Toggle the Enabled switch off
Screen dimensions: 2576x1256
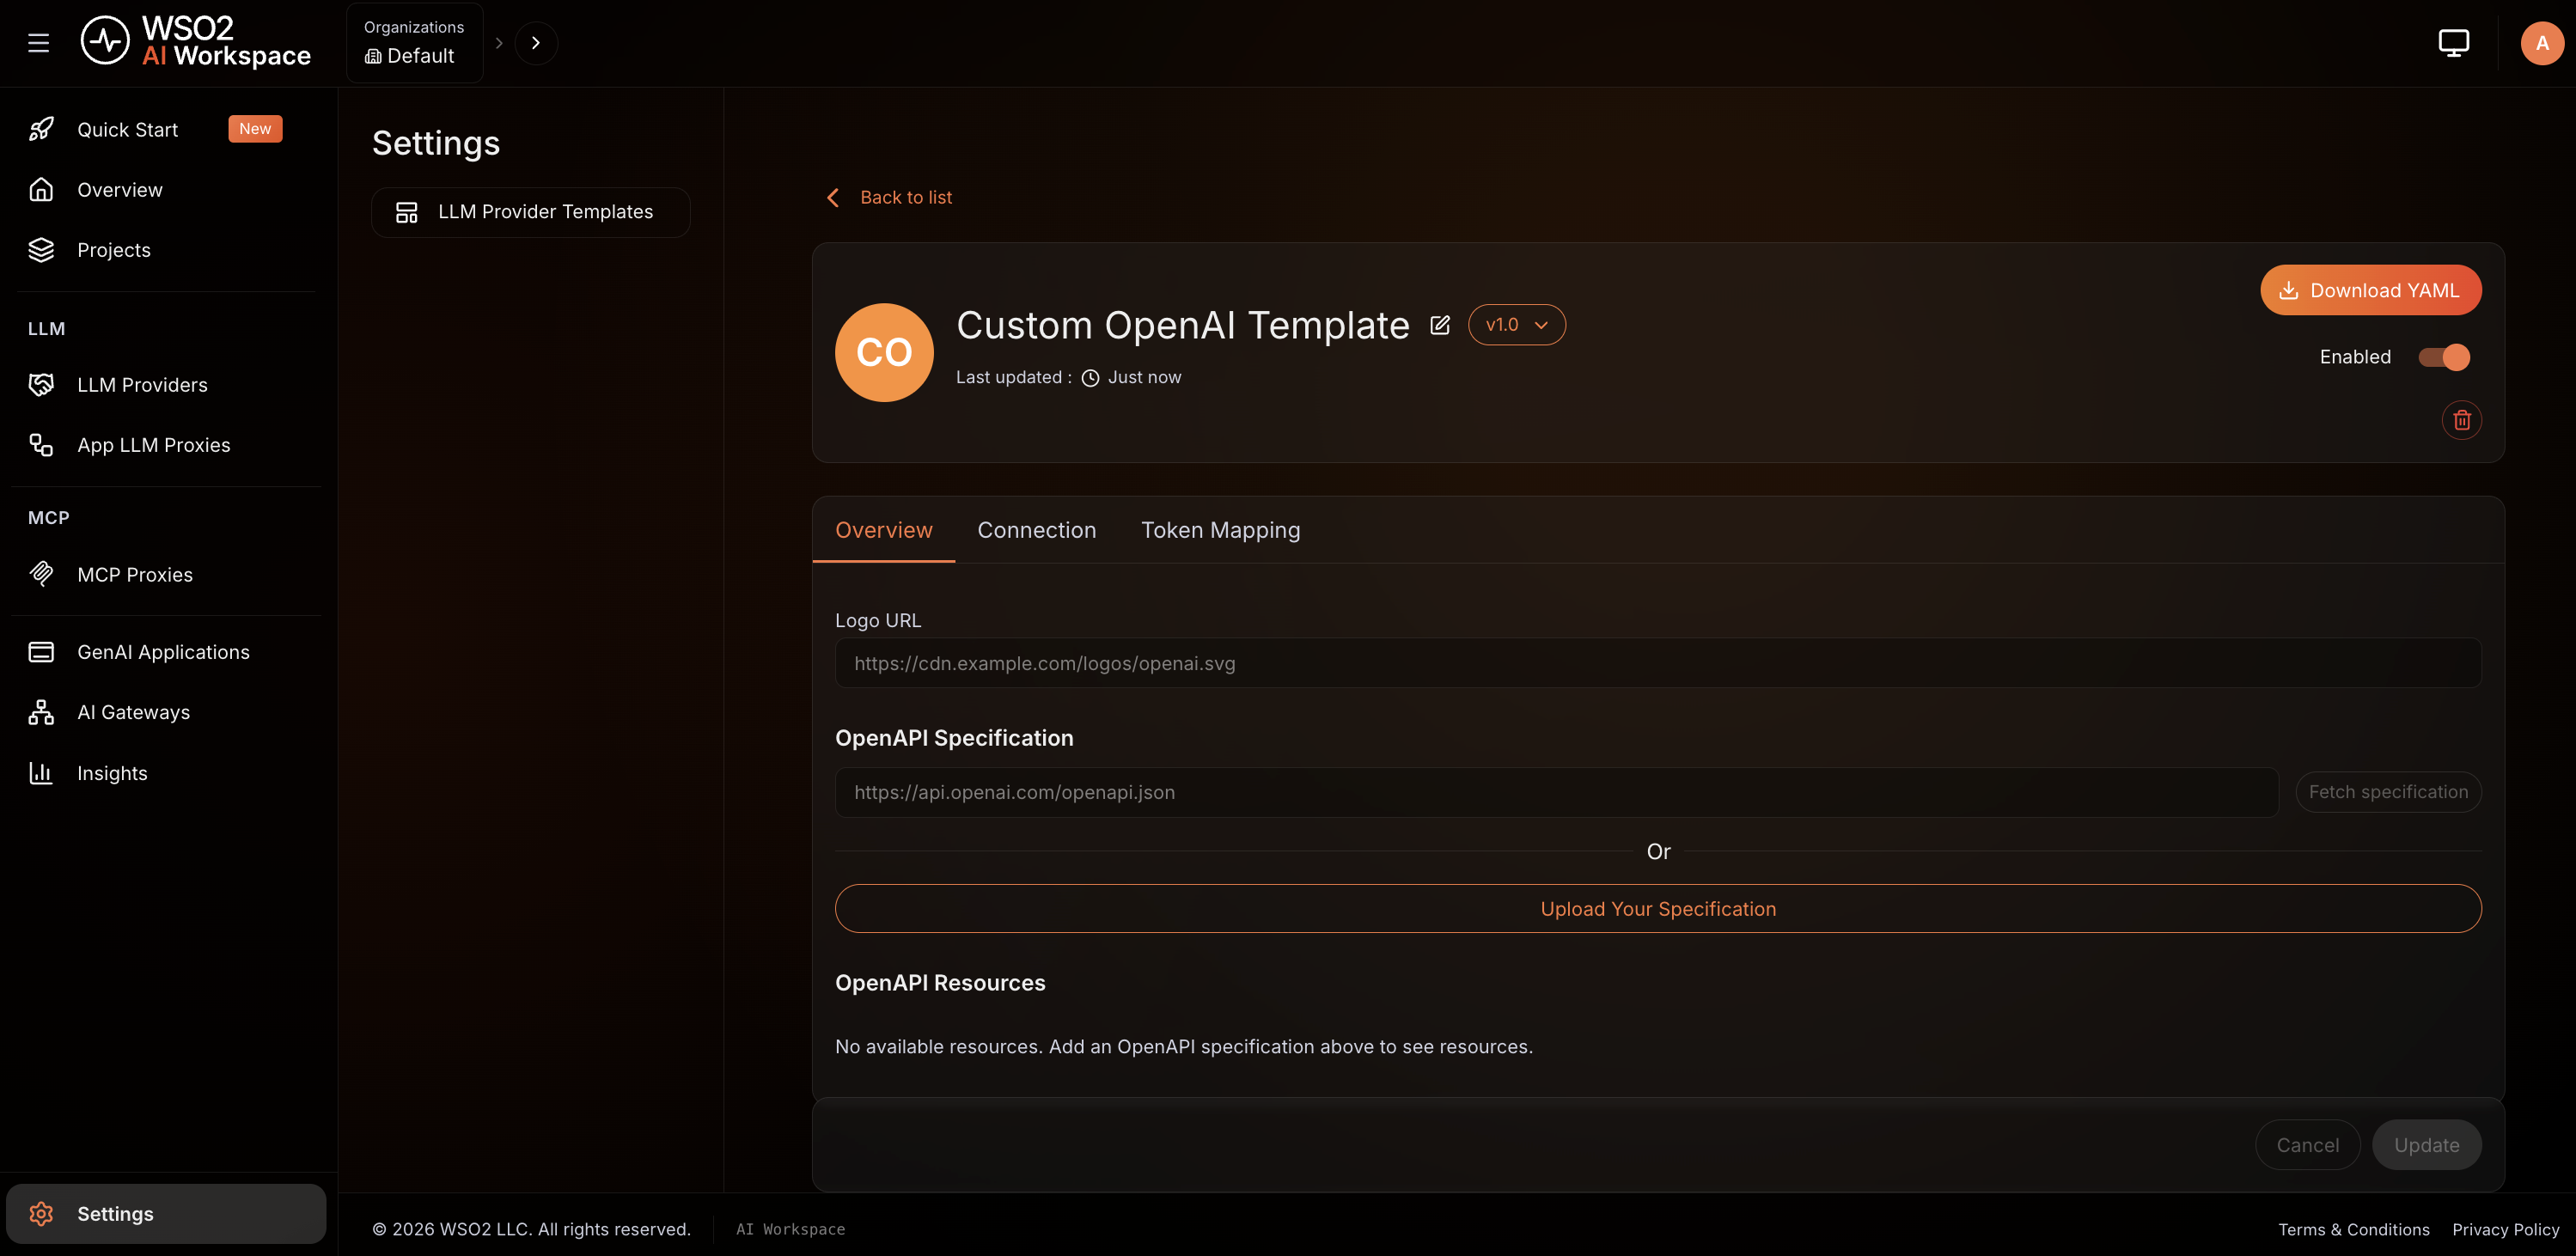point(2444,357)
